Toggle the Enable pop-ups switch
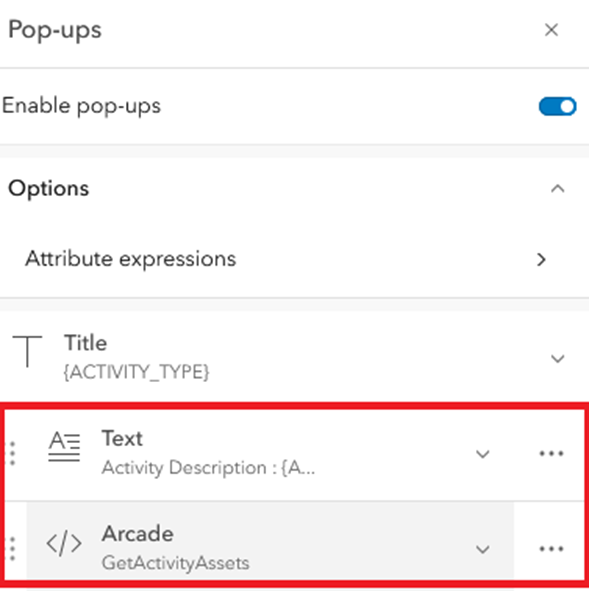 click(557, 106)
